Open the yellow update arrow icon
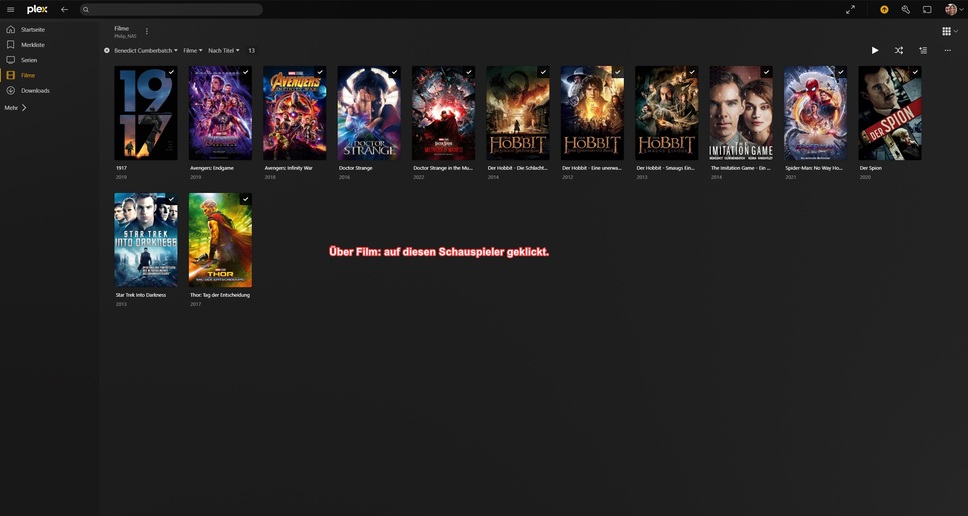The width and height of the screenshot is (968, 516). point(884,9)
